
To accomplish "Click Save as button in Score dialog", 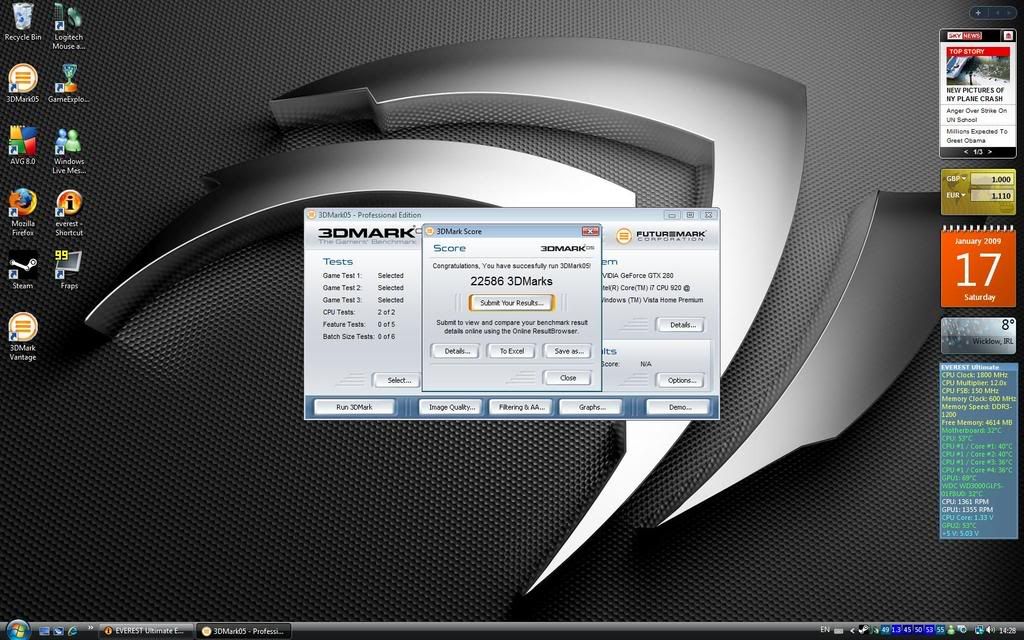I will tap(568, 351).
